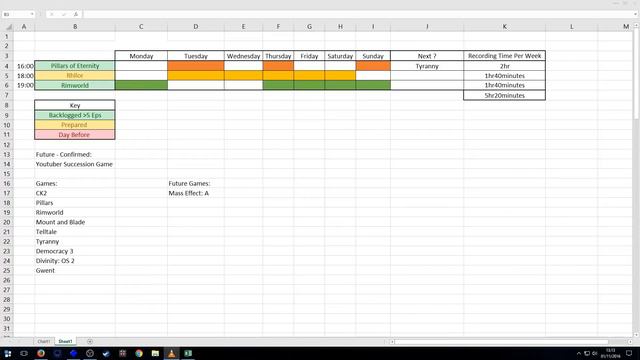640x360 pixels.
Task: Open the Action Center notifications icon
Action: pyautogui.click(x=629, y=353)
